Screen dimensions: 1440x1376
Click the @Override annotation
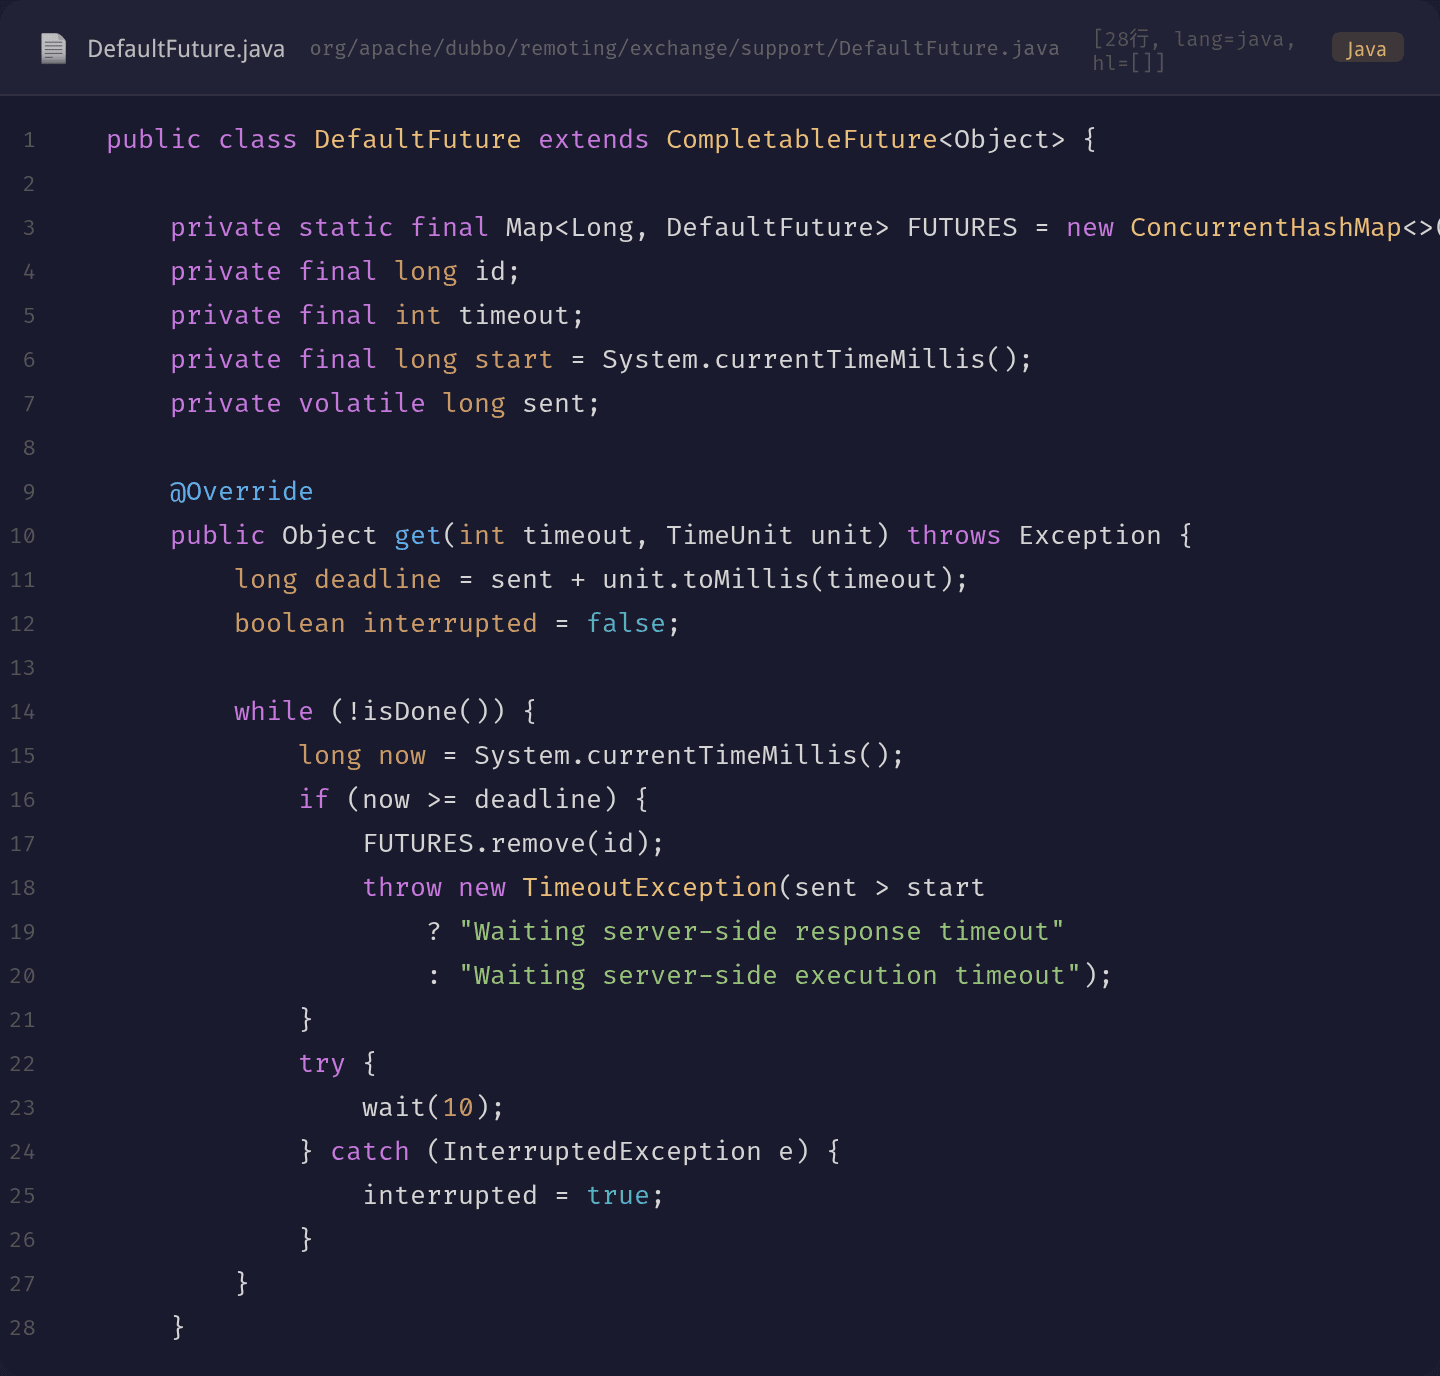pyautogui.click(x=241, y=491)
